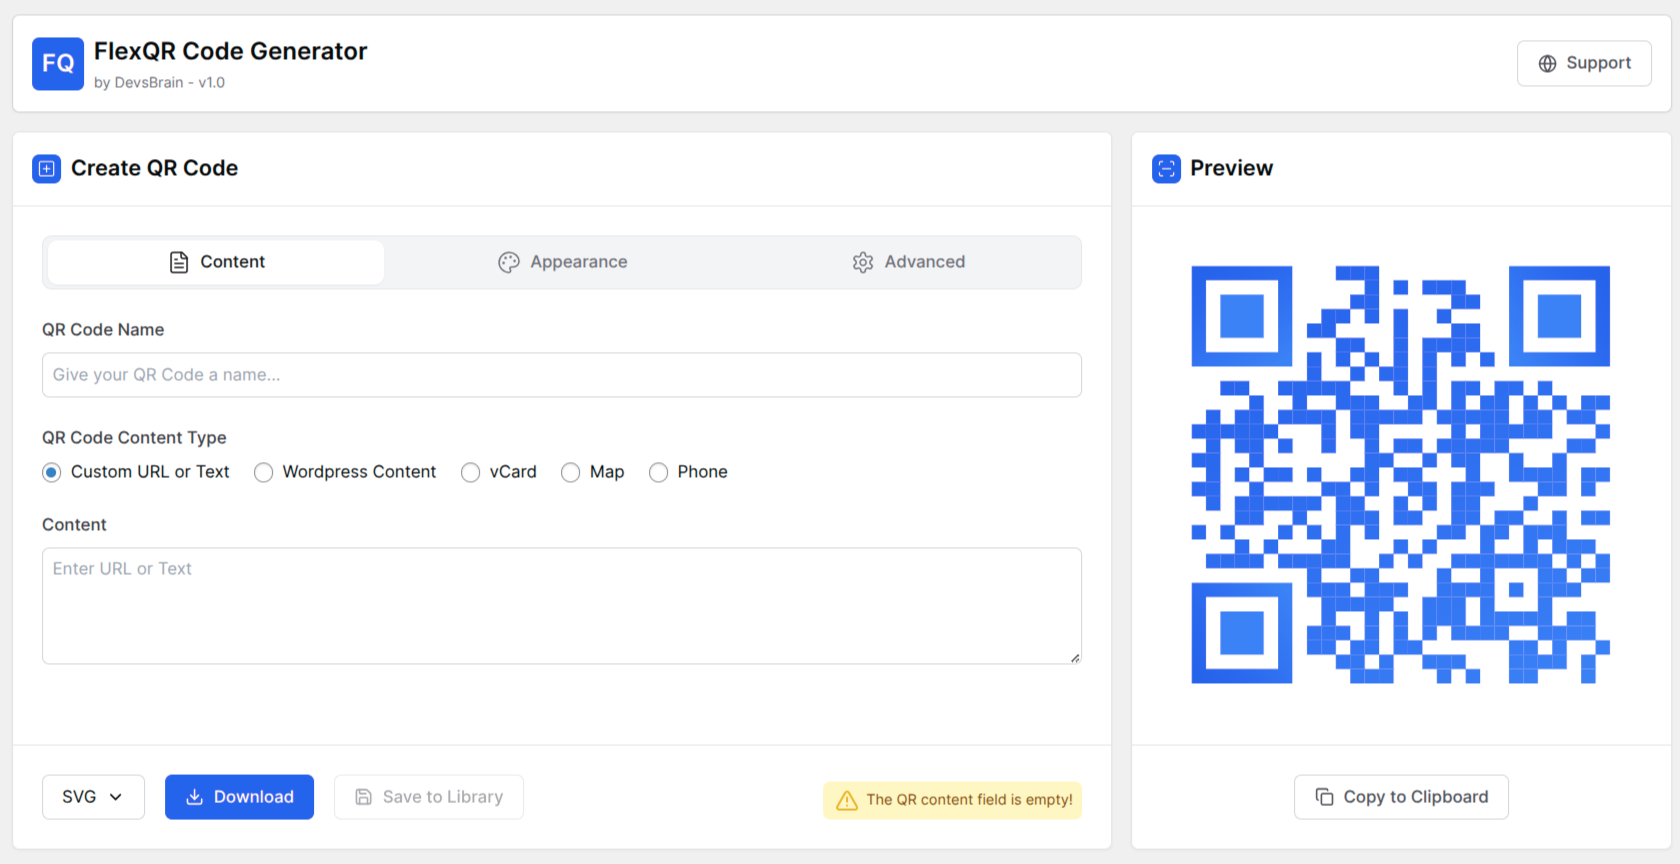This screenshot has width=1680, height=864.
Task: Click the floppy disk save icon
Action: pos(364,797)
